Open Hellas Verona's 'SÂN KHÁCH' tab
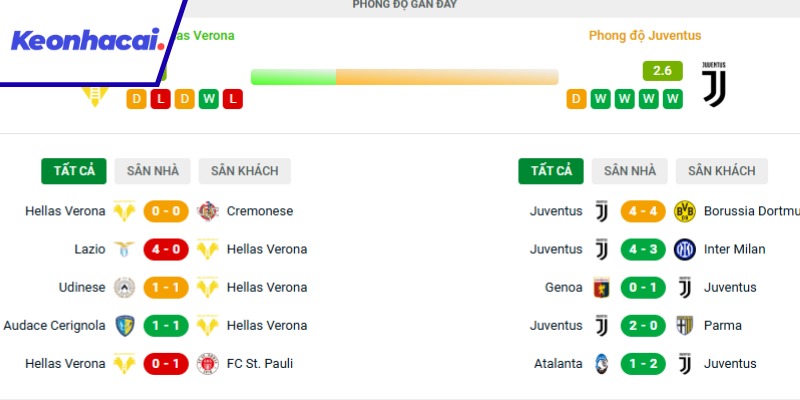The height and width of the screenshot is (400, 800). [x=244, y=171]
